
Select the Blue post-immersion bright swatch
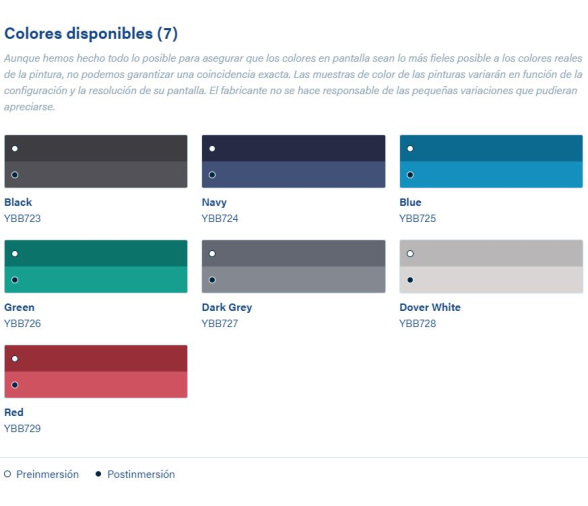pyautogui.click(x=491, y=175)
